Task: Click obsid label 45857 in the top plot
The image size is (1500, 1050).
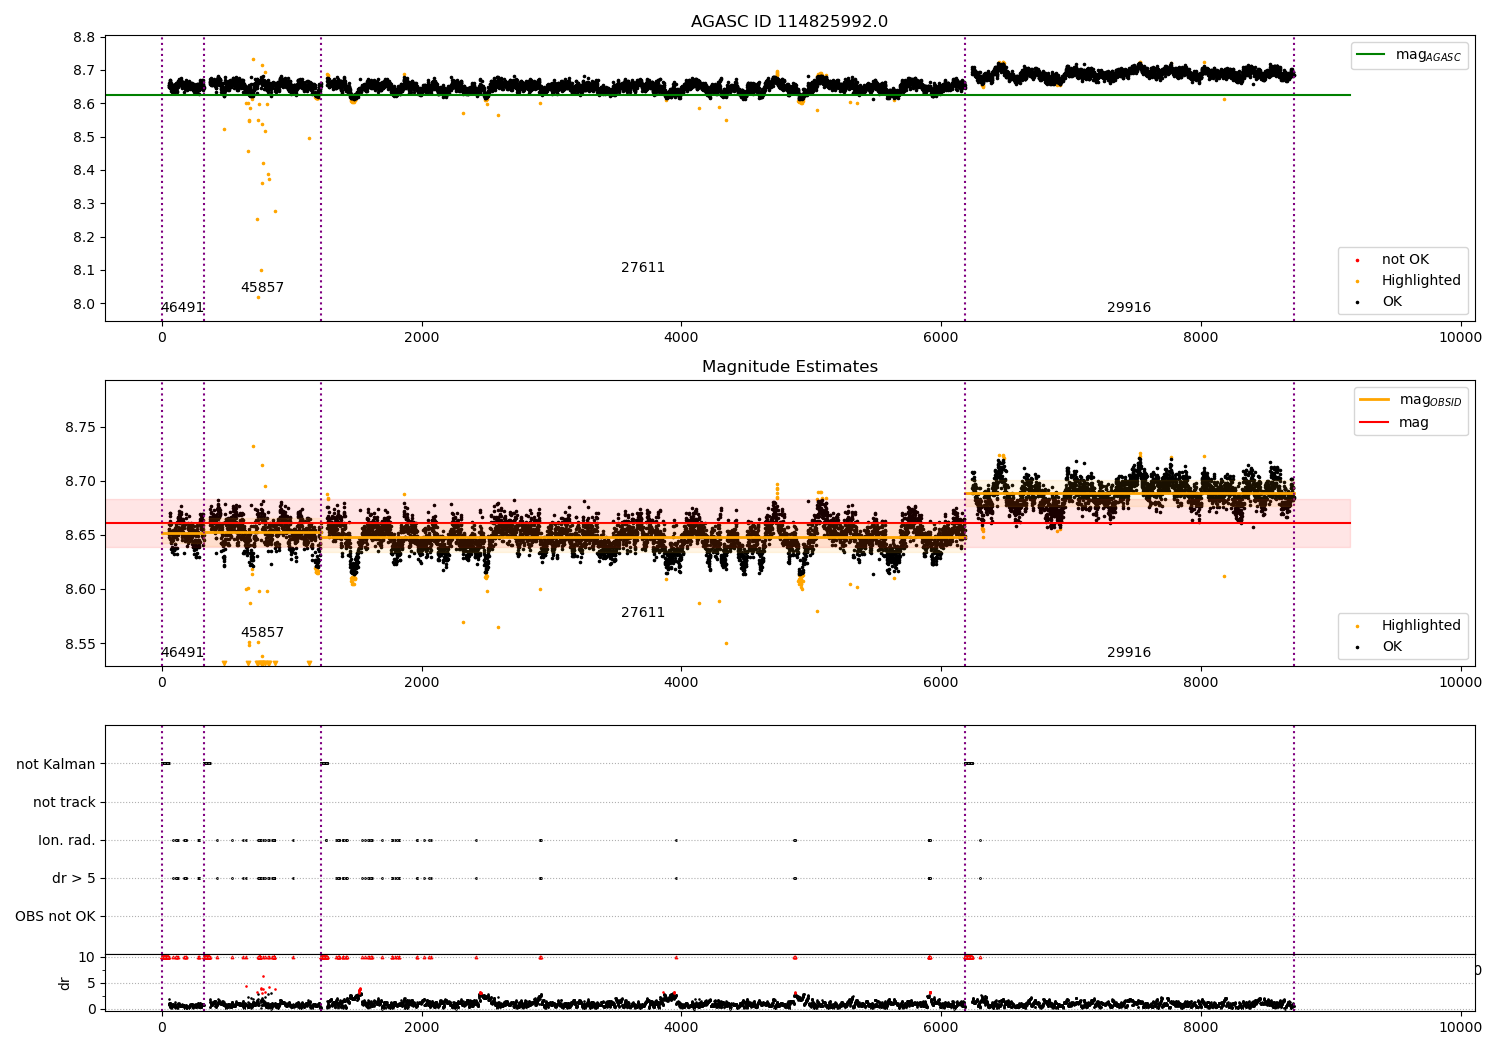Action: point(262,287)
